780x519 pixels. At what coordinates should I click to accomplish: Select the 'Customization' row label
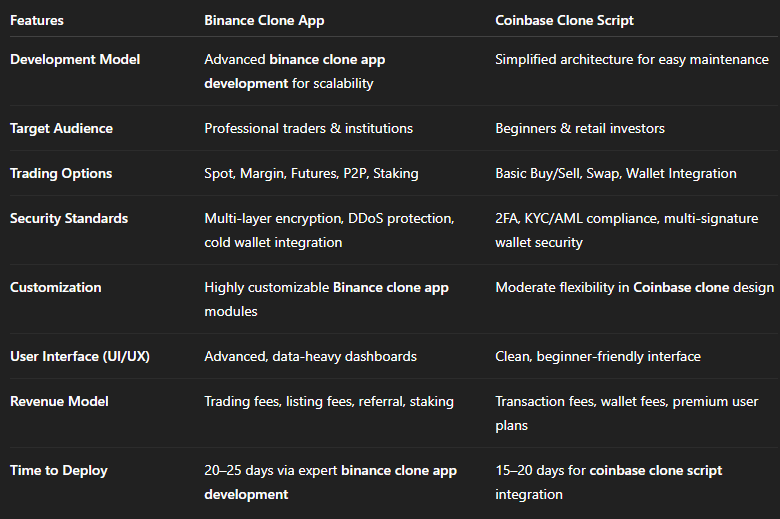point(55,287)
